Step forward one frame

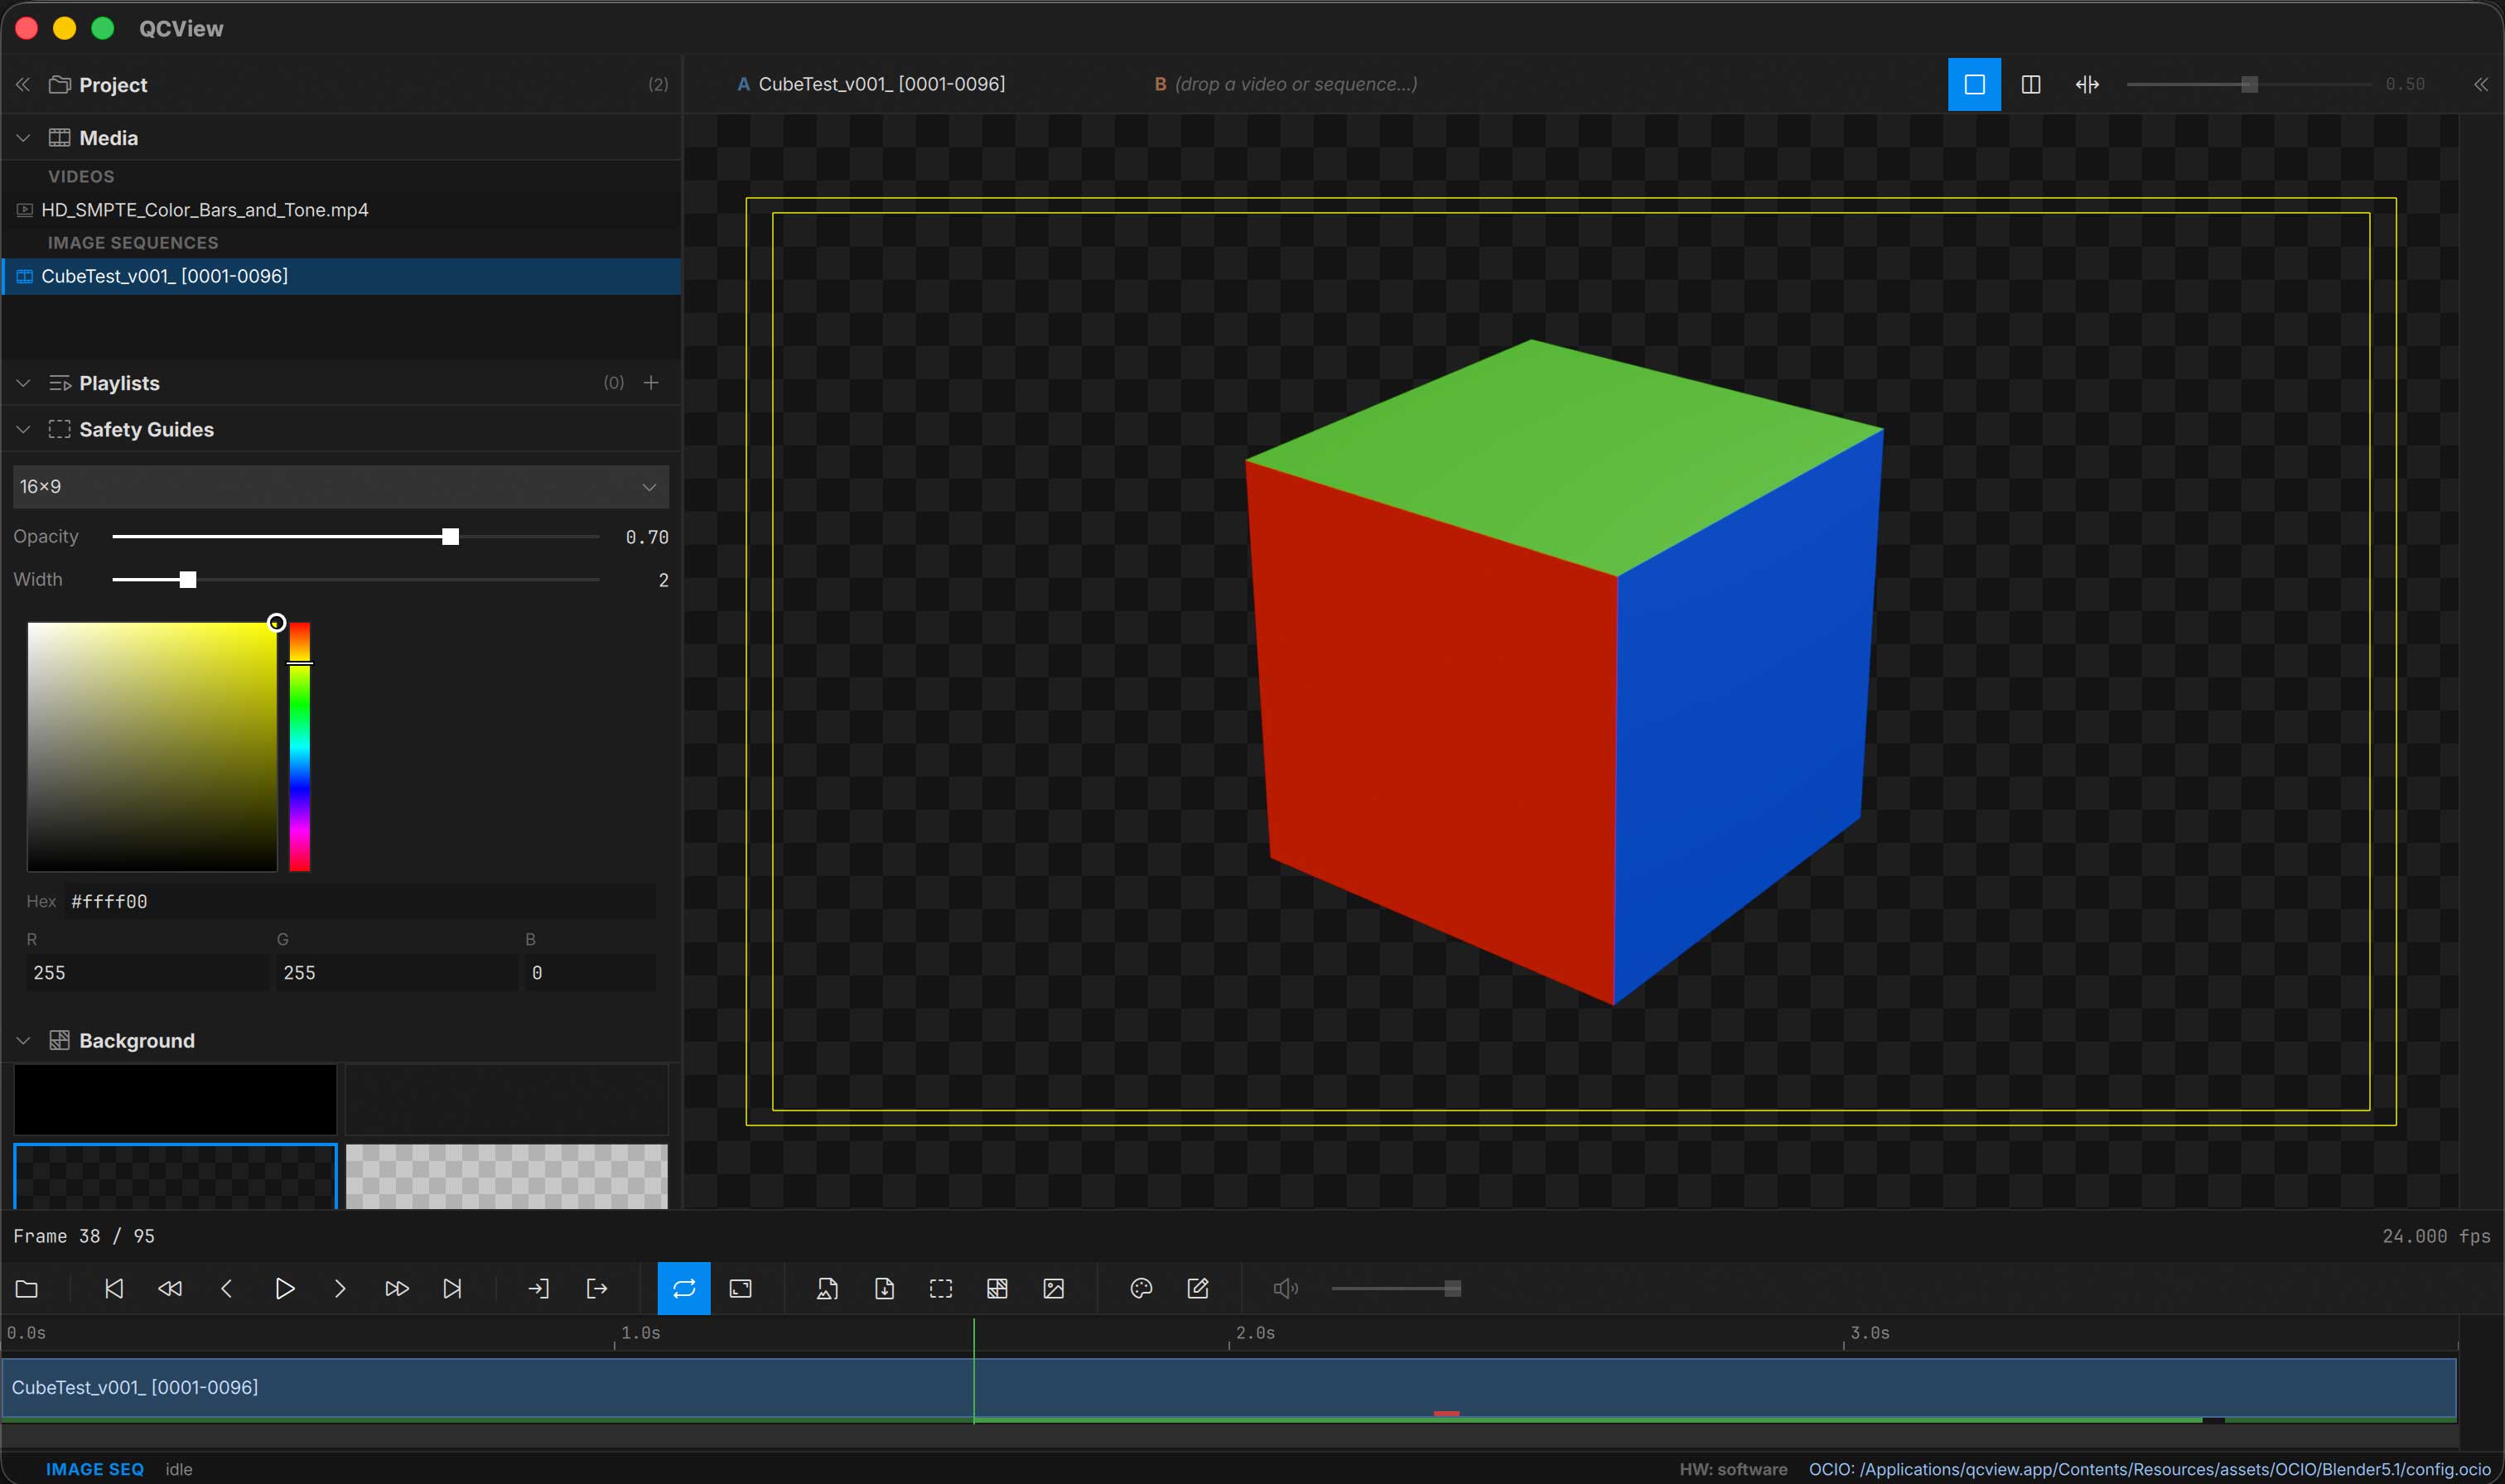(x=340, y=1288)
